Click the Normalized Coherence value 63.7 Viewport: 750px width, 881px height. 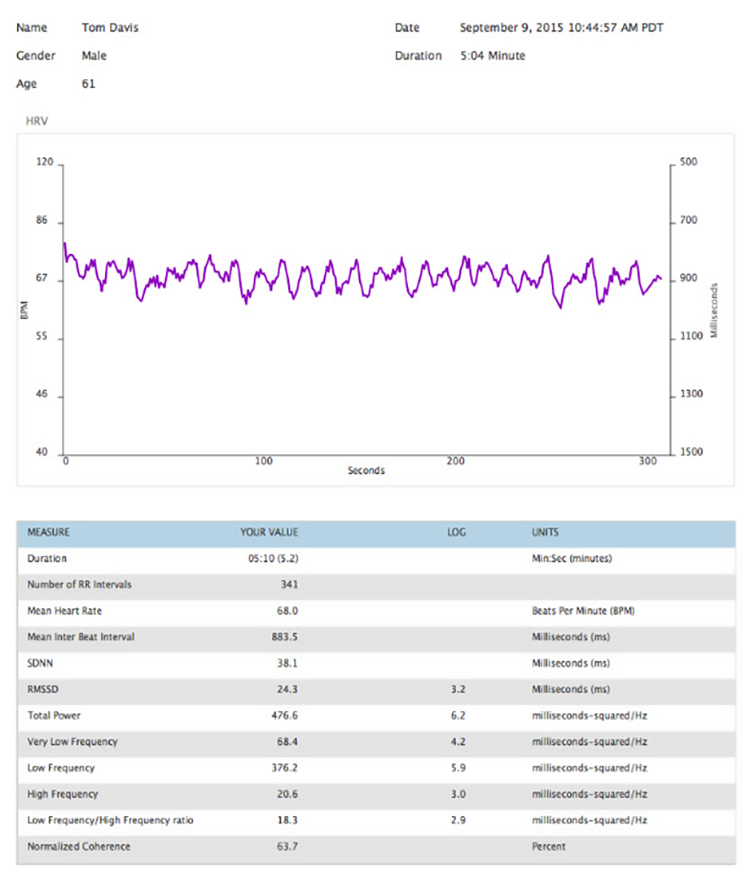[286, 847]
